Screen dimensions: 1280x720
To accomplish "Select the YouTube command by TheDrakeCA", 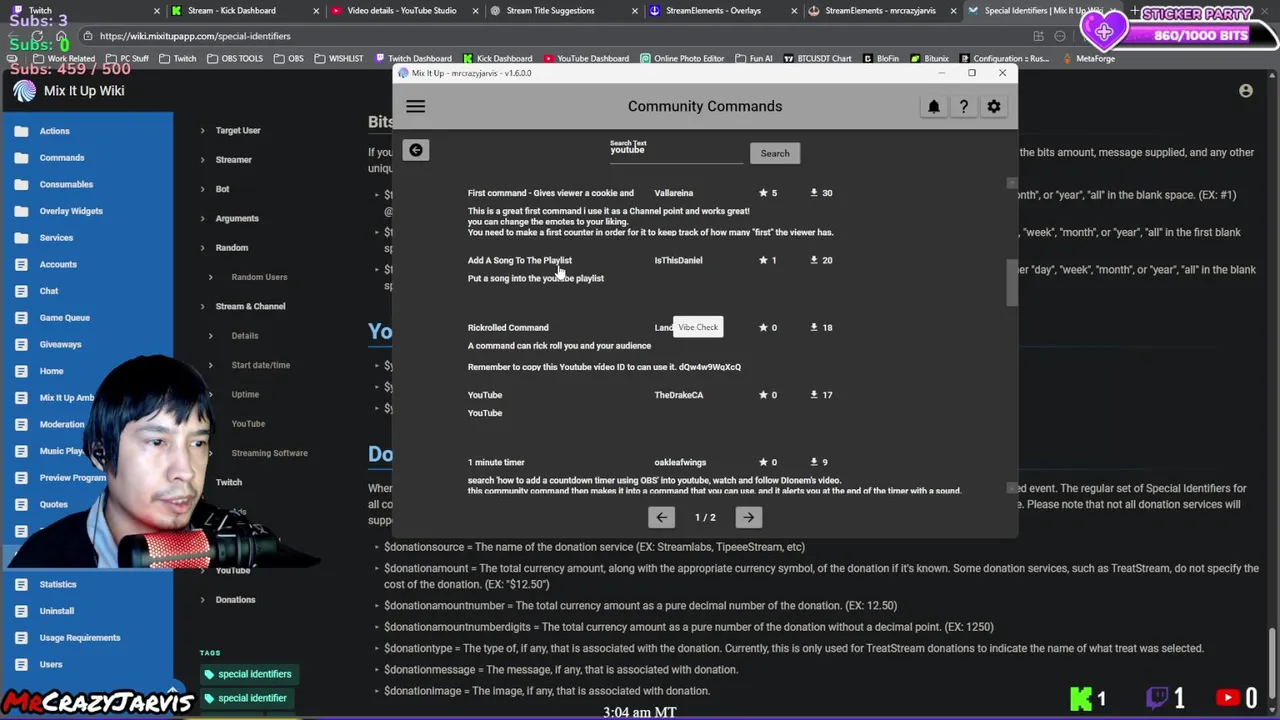I will [485, 395].
